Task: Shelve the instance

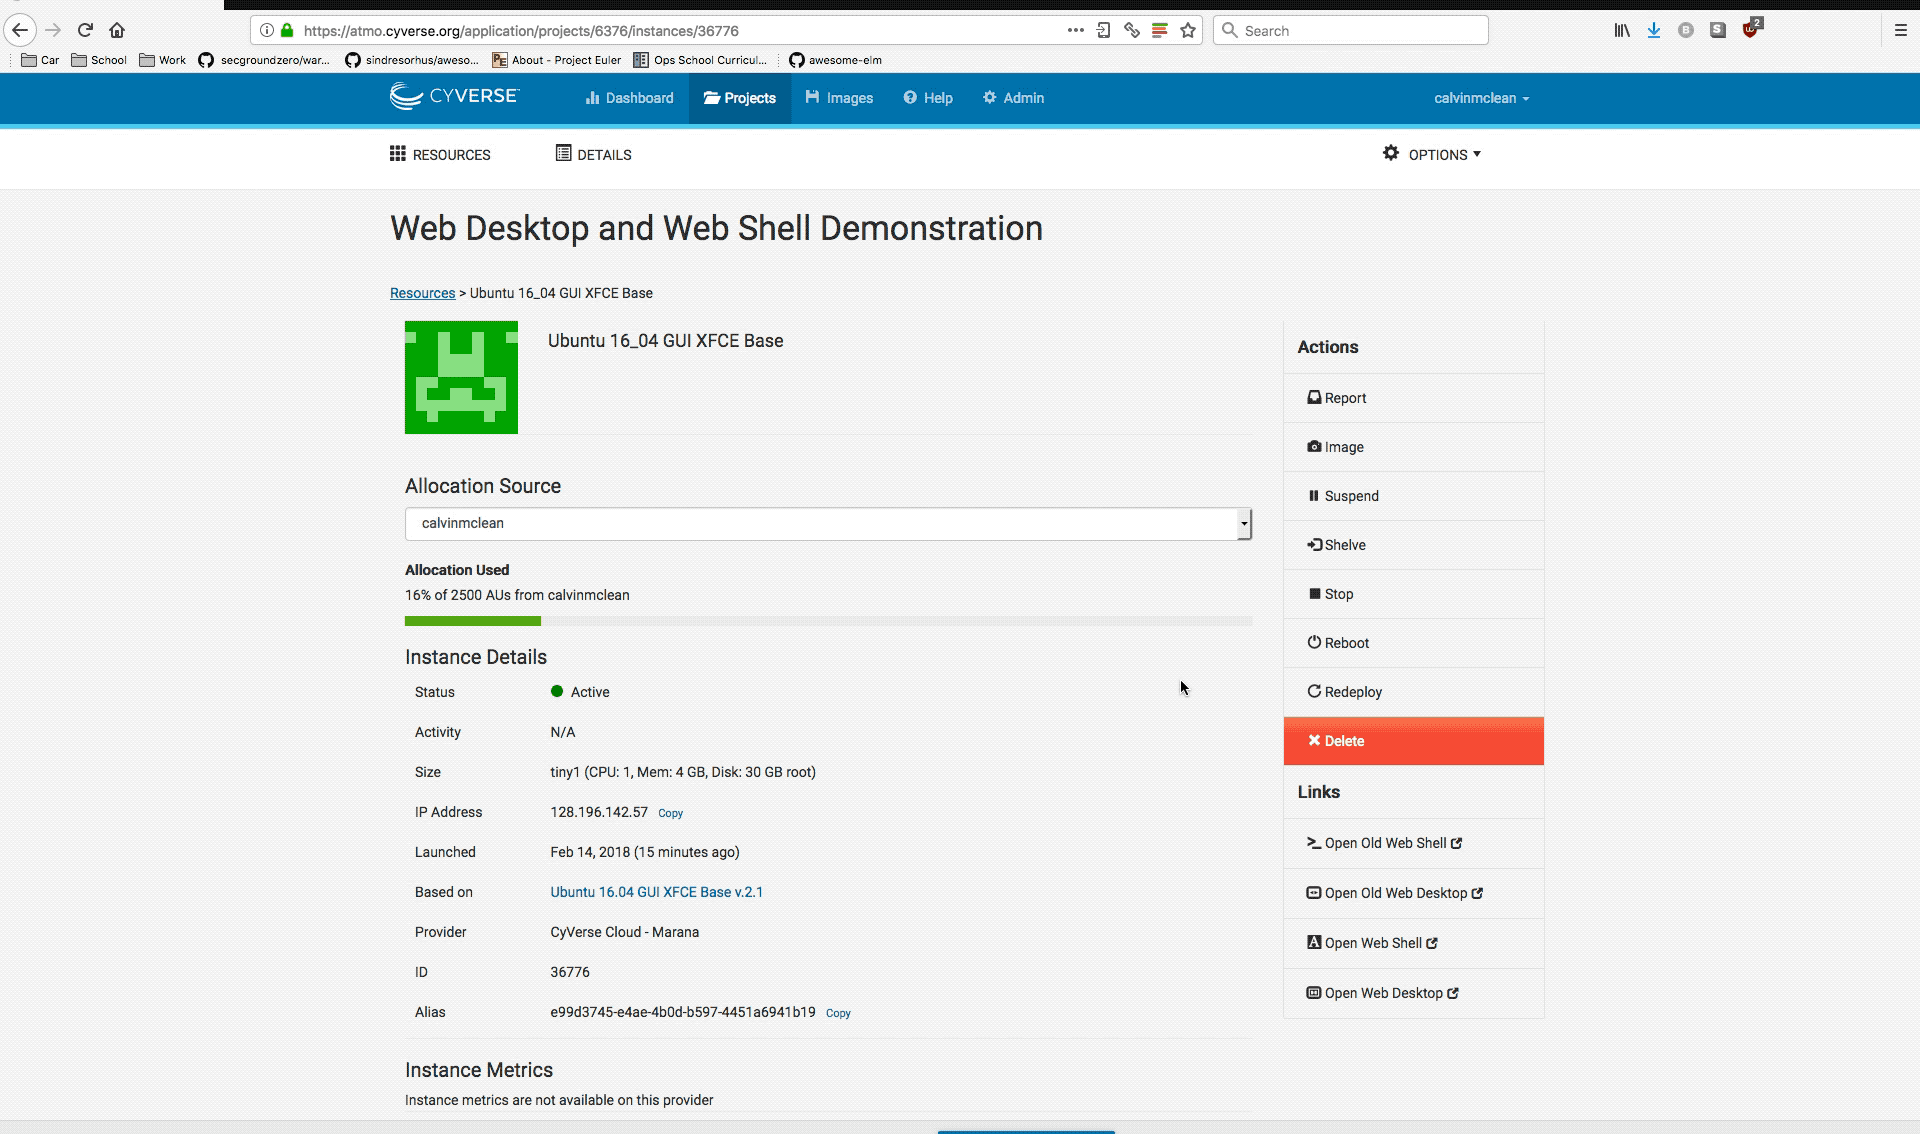Action: coord(1413,545)
